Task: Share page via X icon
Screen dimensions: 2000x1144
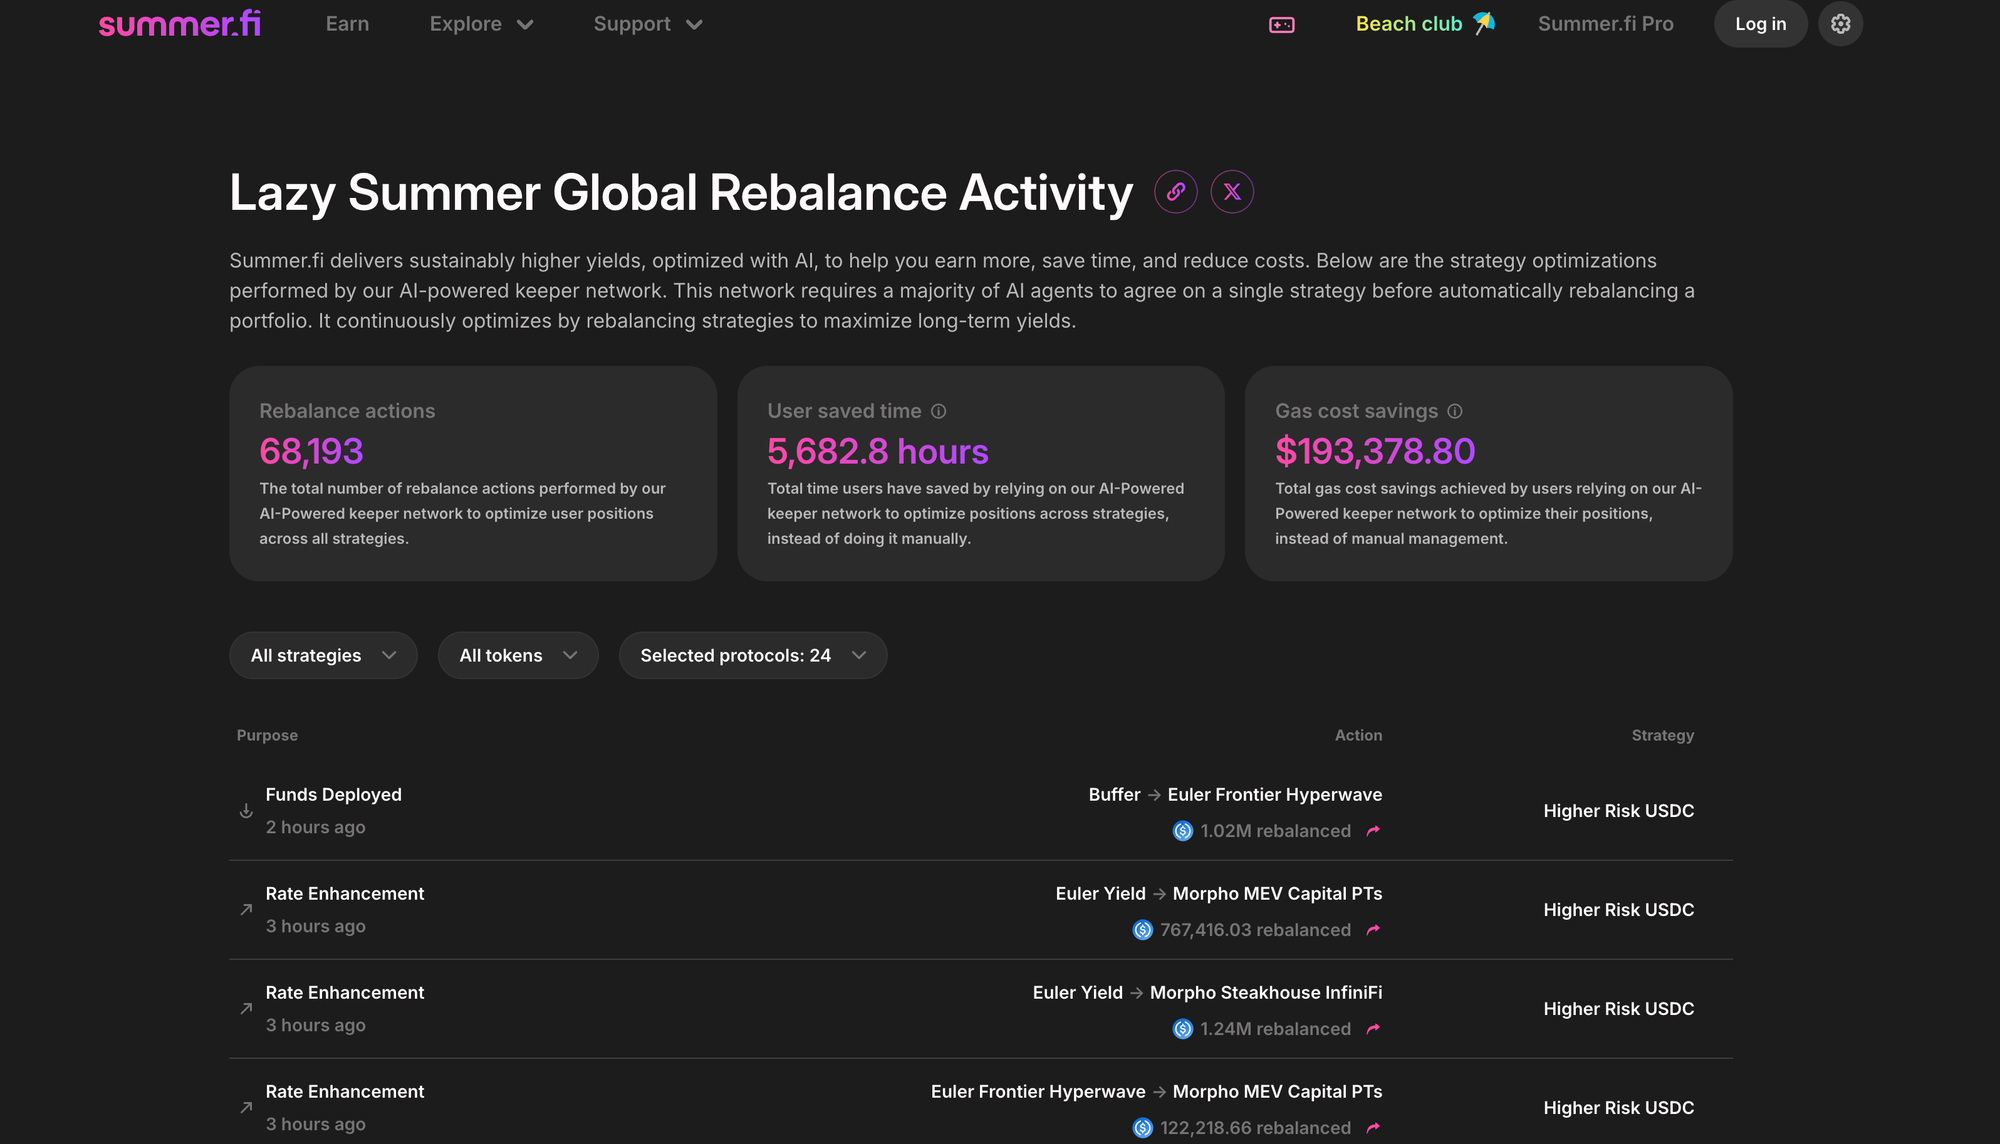Action: click(1232, 191)
